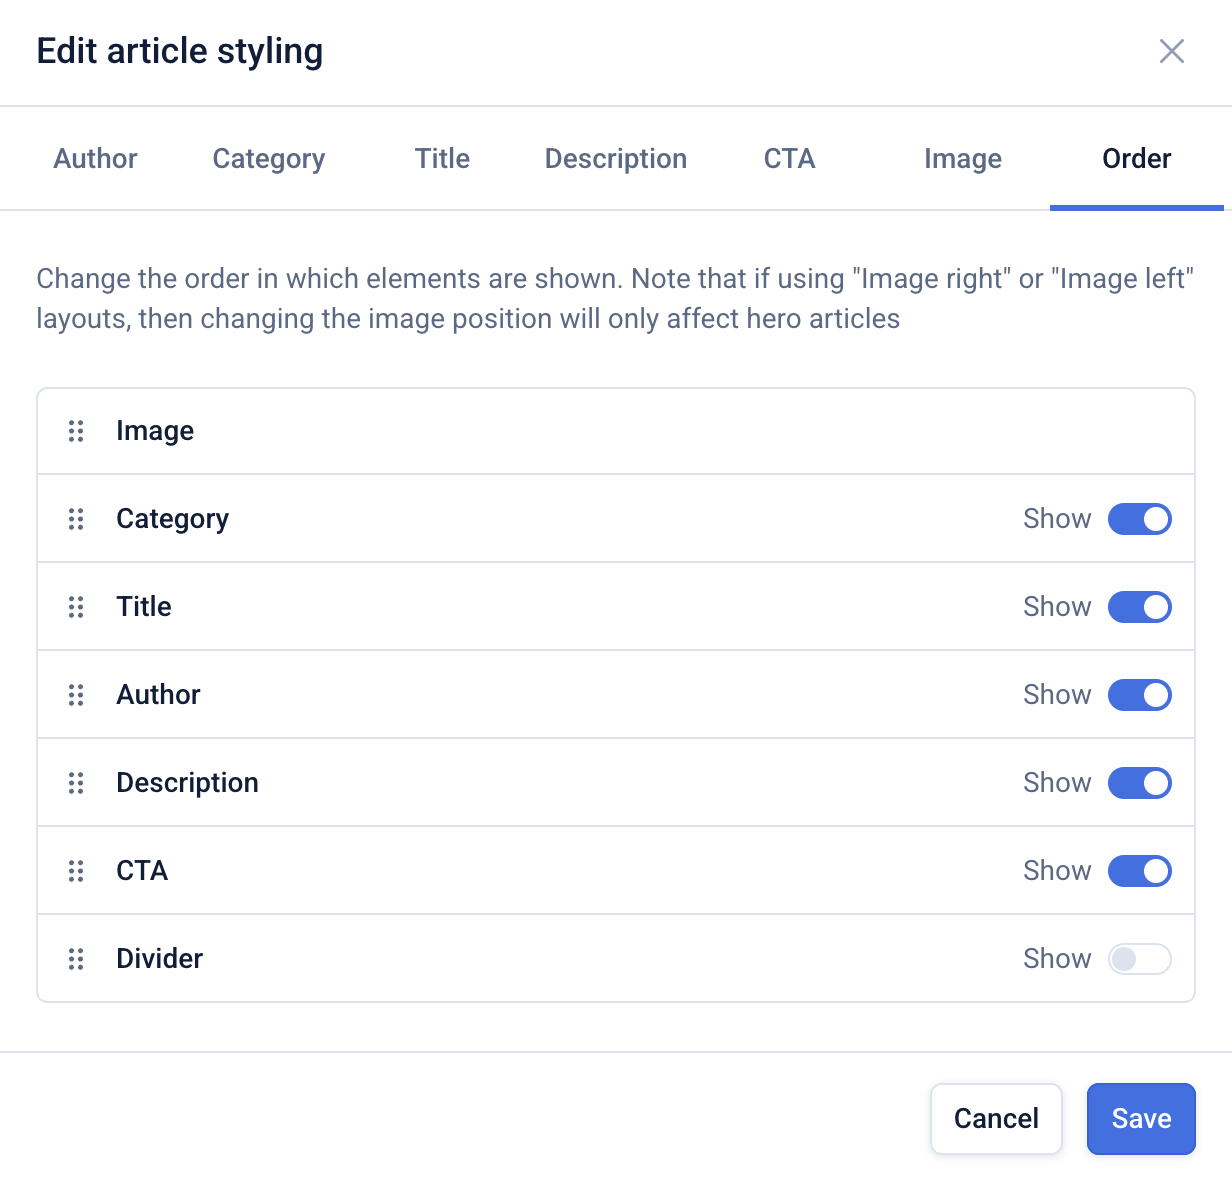Close the Edit article styling dialog
This screenshot has height=1182, width=1232.
click(1171, 51)
